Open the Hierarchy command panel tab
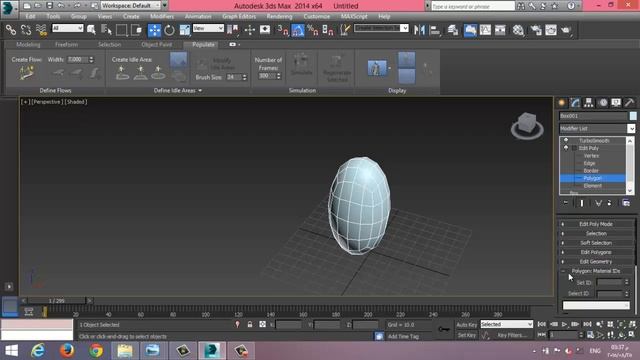 click(589, 102)
